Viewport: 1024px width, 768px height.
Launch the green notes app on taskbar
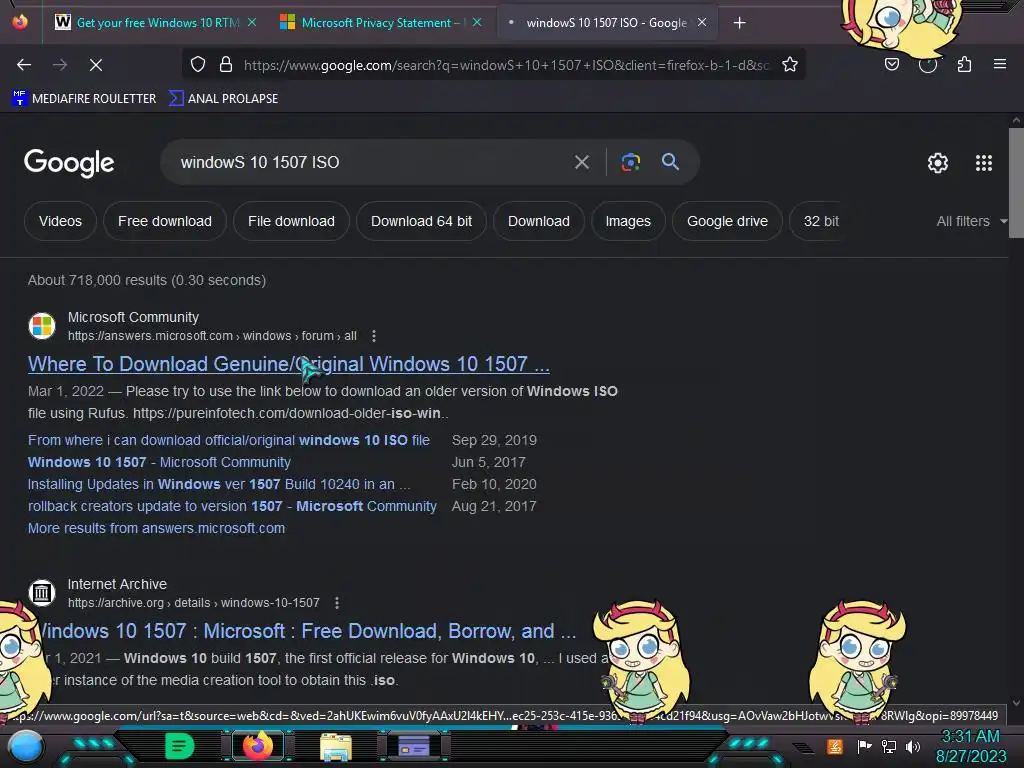tap(180, 746)
